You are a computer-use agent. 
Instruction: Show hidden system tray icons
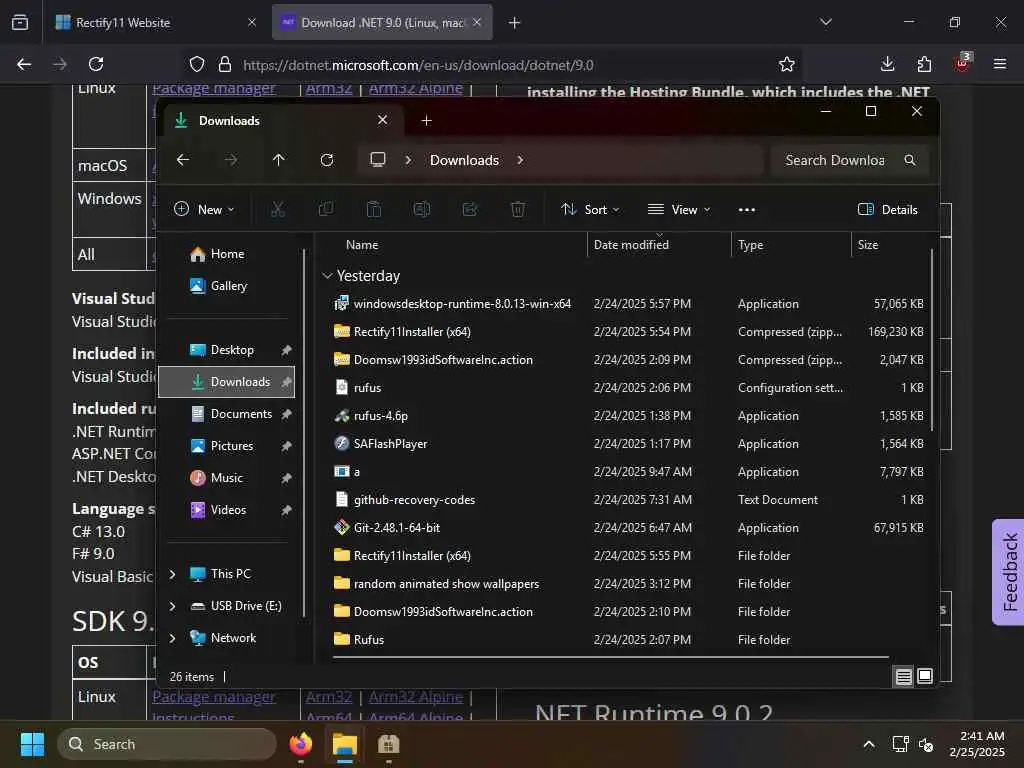pos(869,744)
